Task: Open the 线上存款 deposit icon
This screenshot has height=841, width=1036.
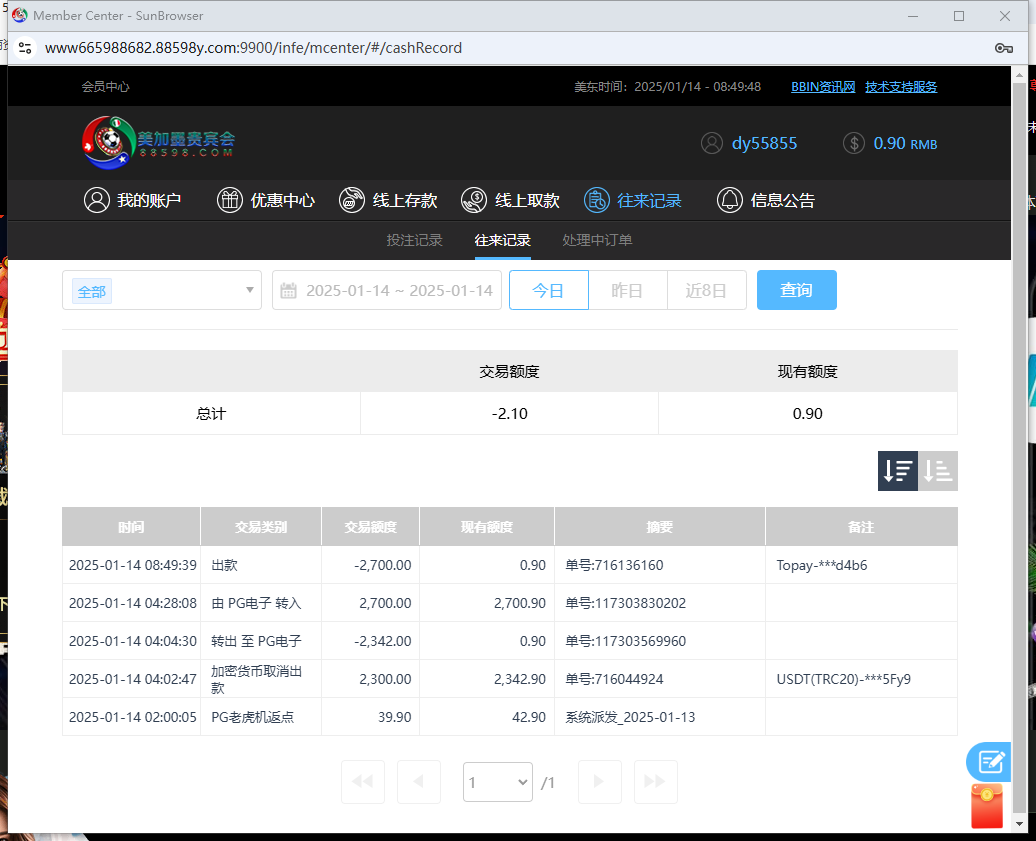Action: point(352,200)
